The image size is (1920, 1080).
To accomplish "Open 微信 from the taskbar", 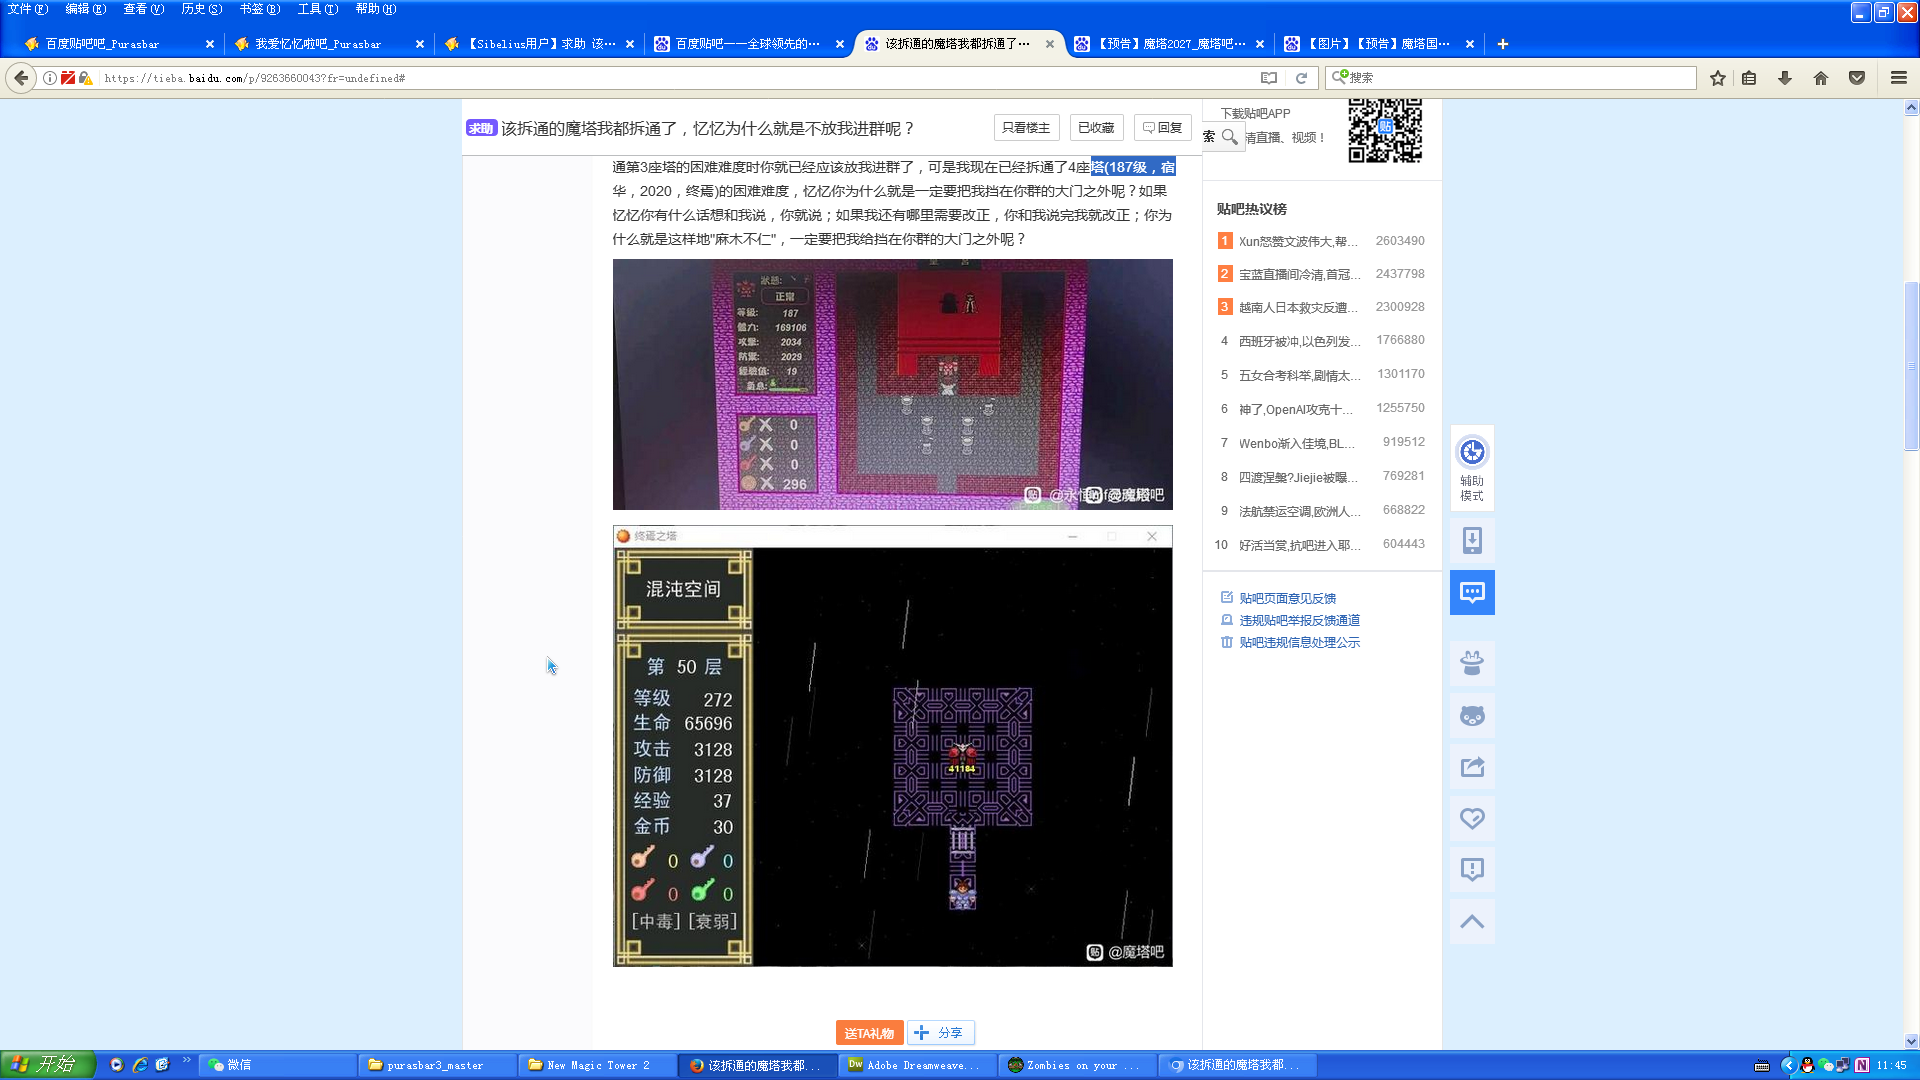I will tap(279, 1065).
